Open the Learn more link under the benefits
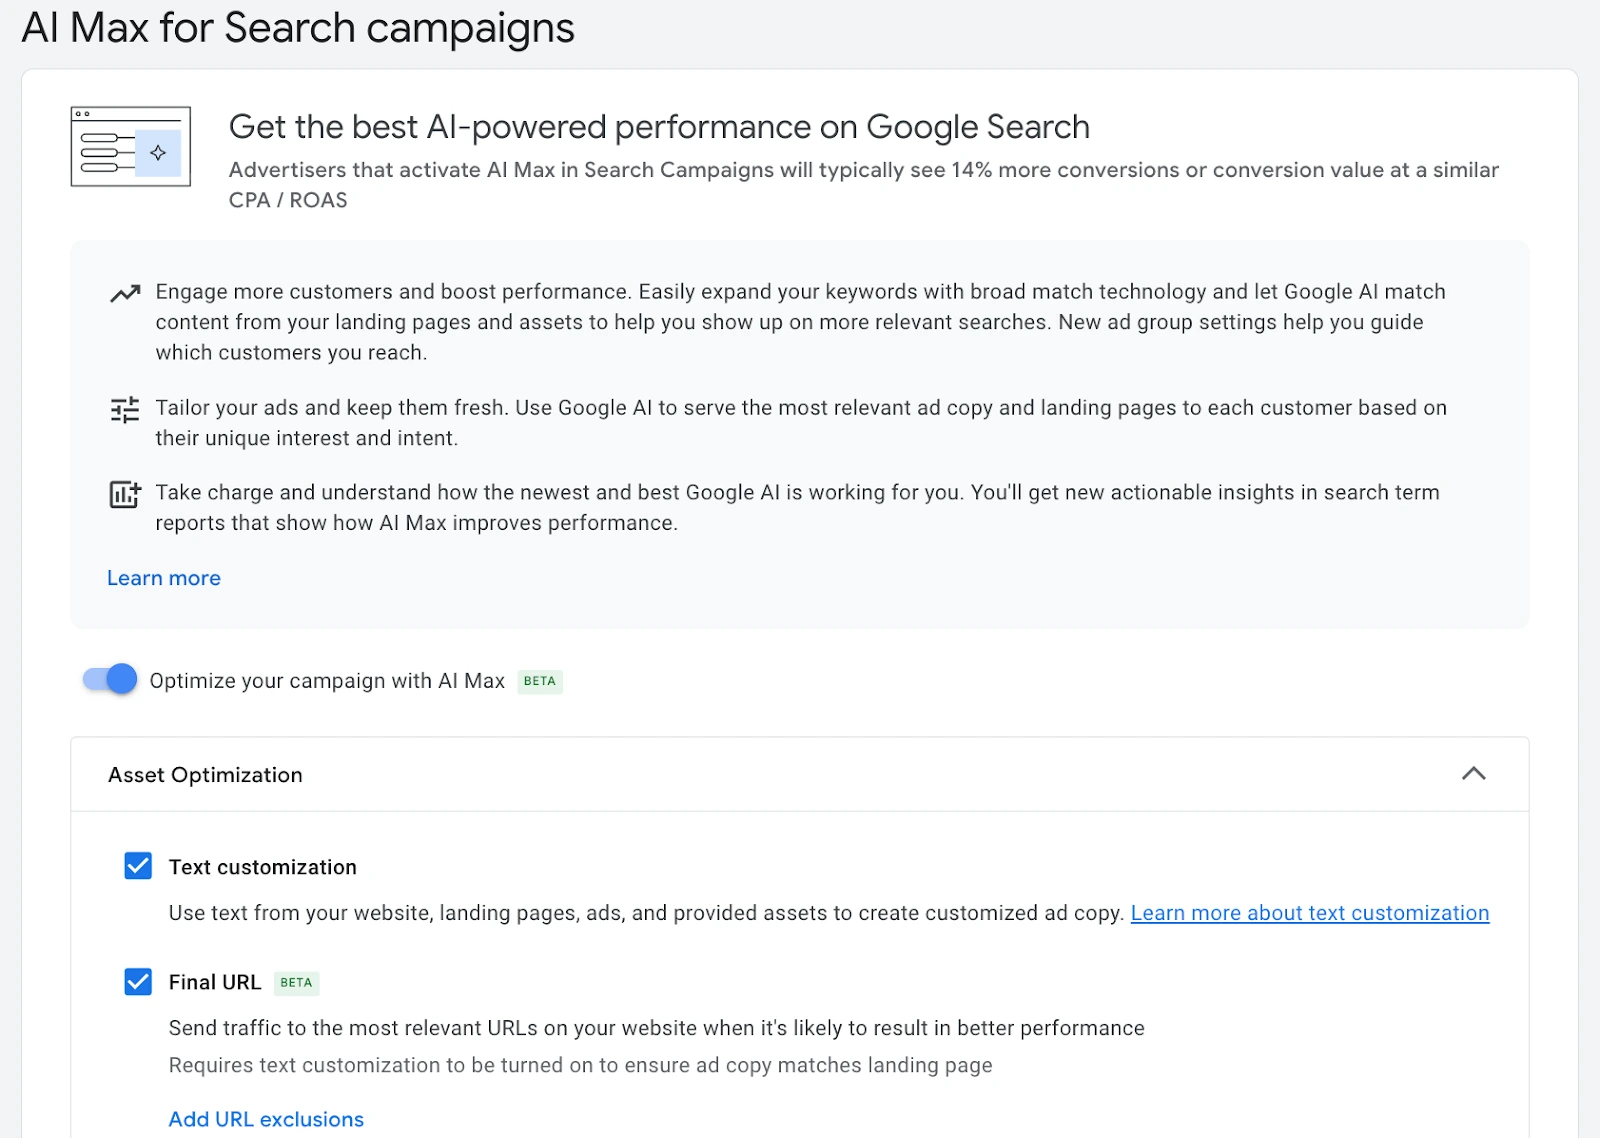Screen dimensions: 1600x1138 click(x=164, y=578)
